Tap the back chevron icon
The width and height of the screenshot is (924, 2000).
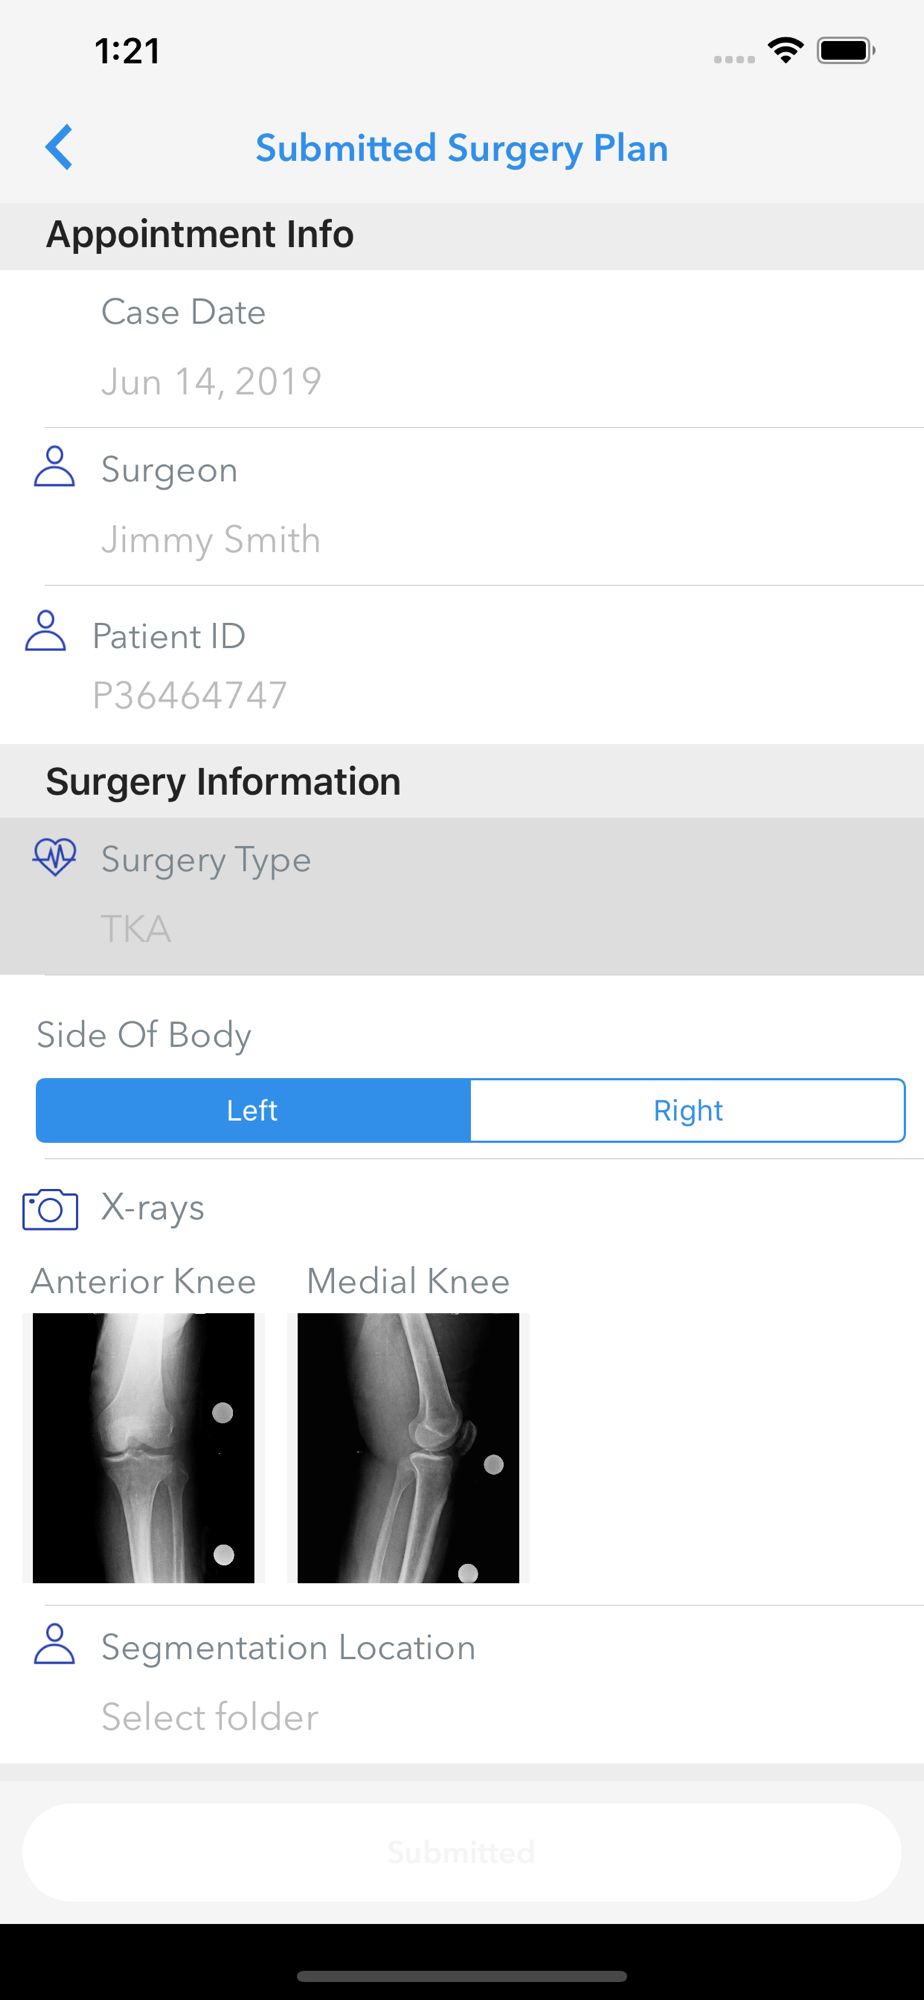click(59, 148)
